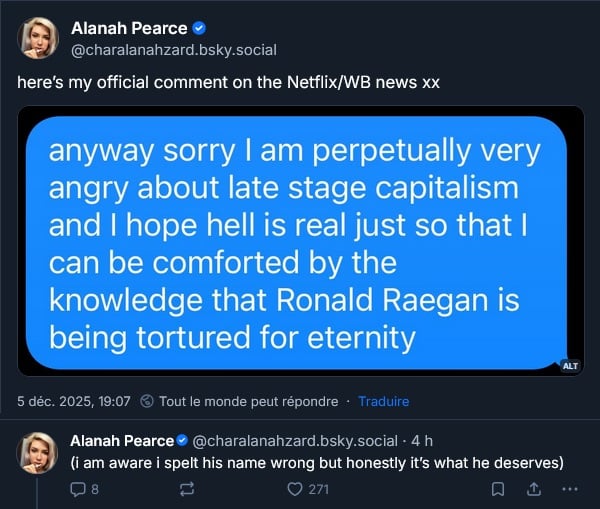
Task: Click the verified badge beside the top name
Action: (x=199, y=30)
